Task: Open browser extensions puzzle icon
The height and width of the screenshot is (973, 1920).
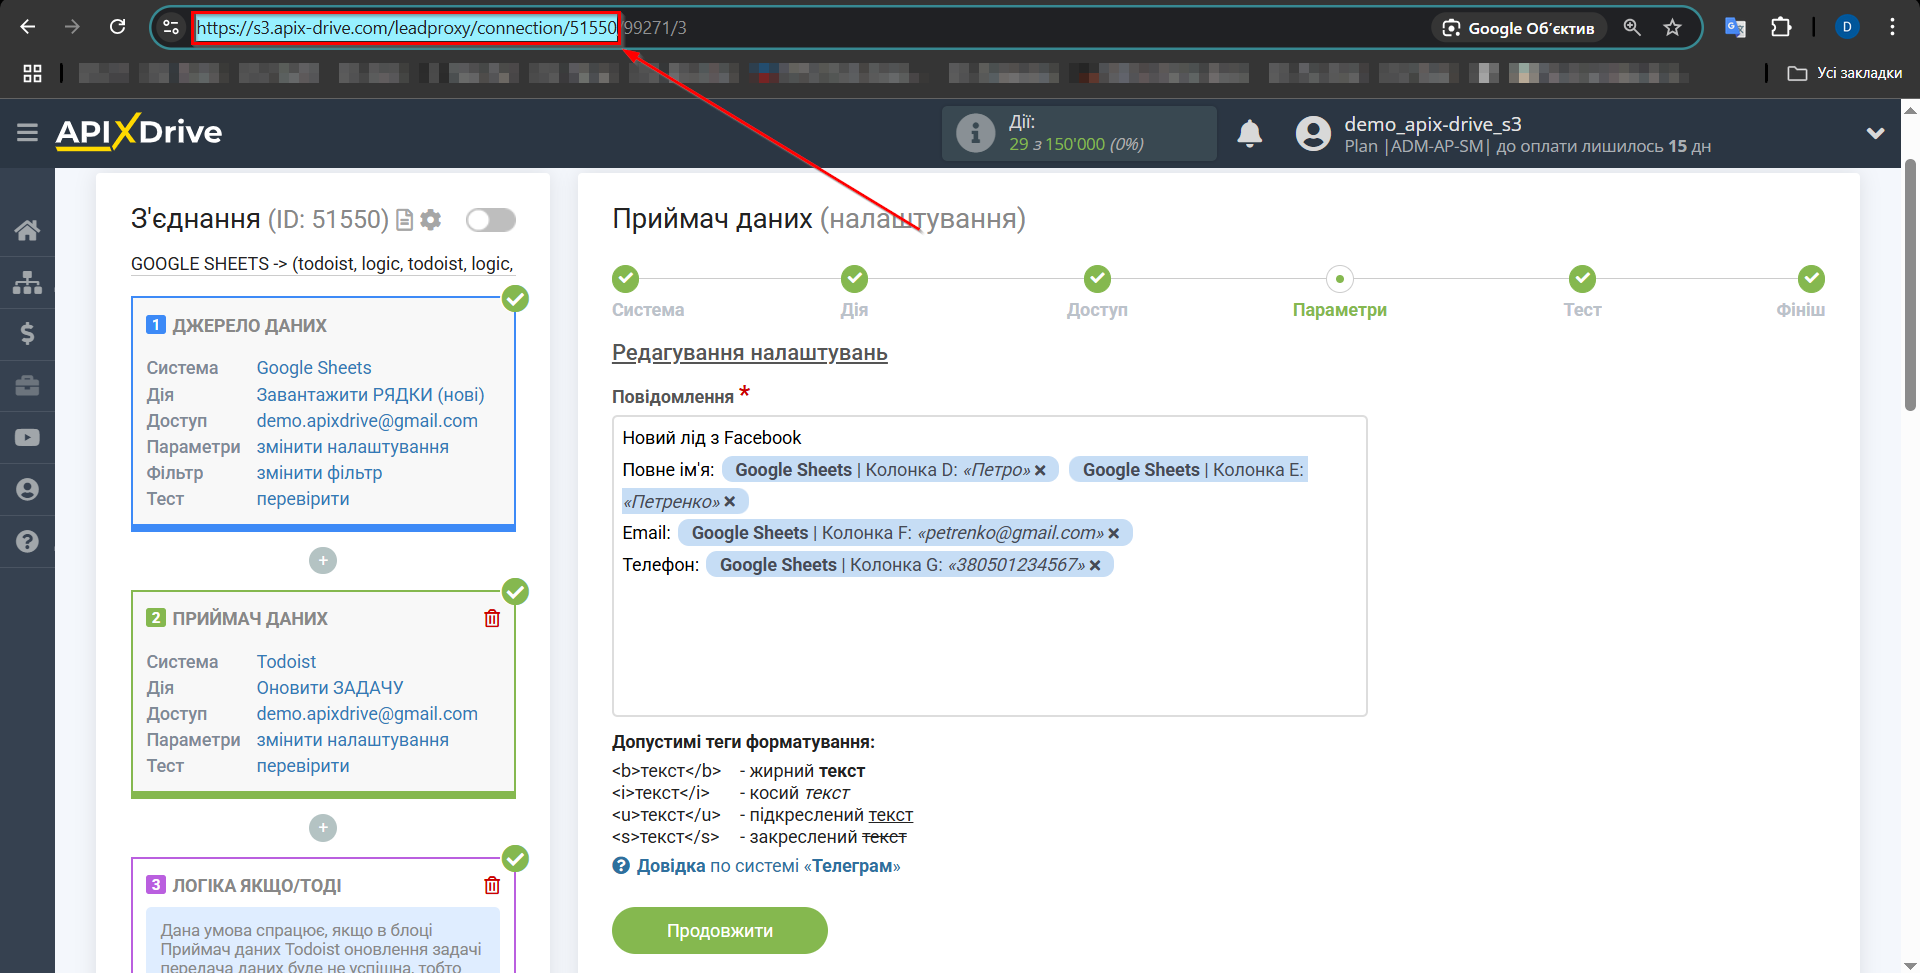Action: pos(1781,28)
